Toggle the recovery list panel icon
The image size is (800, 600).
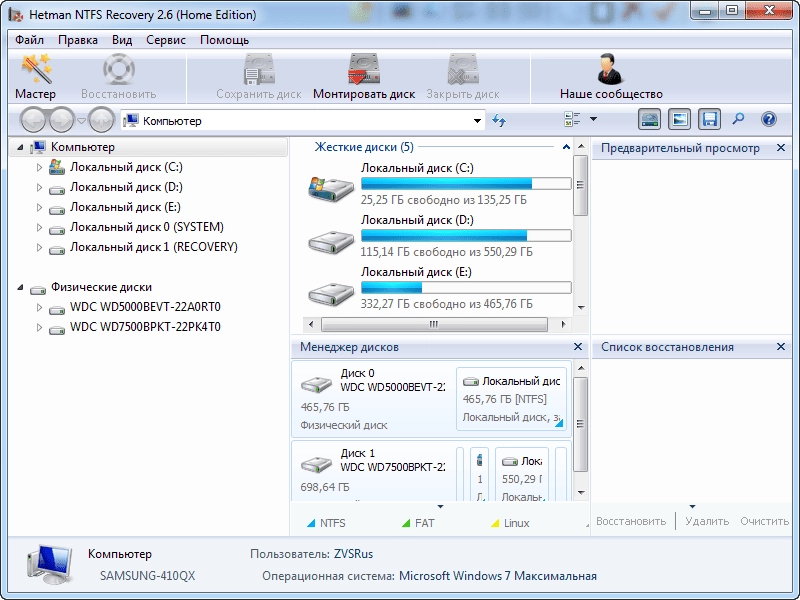click(x=710, y=119)
